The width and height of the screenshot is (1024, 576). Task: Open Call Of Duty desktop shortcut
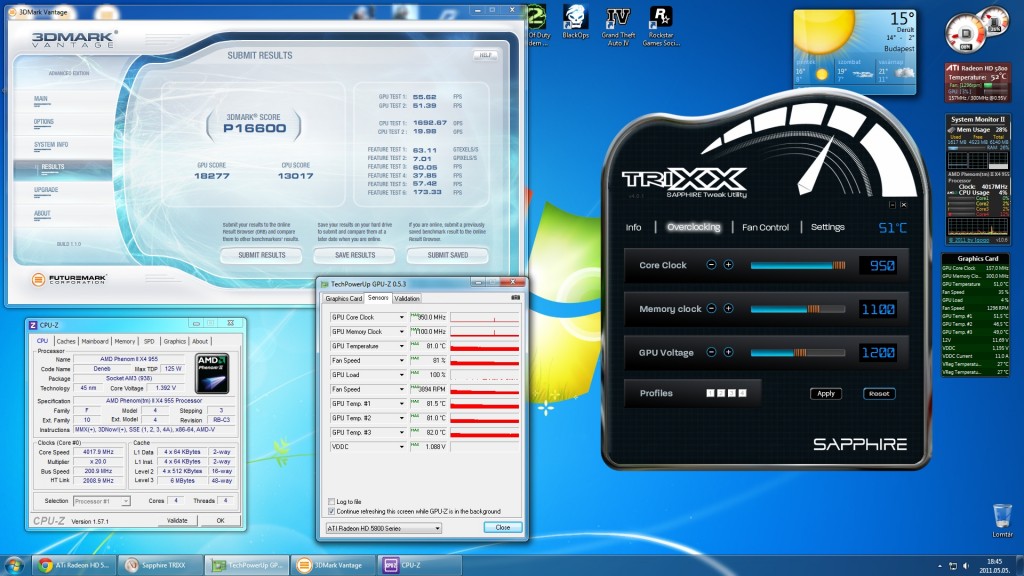[x=538, y=25]
